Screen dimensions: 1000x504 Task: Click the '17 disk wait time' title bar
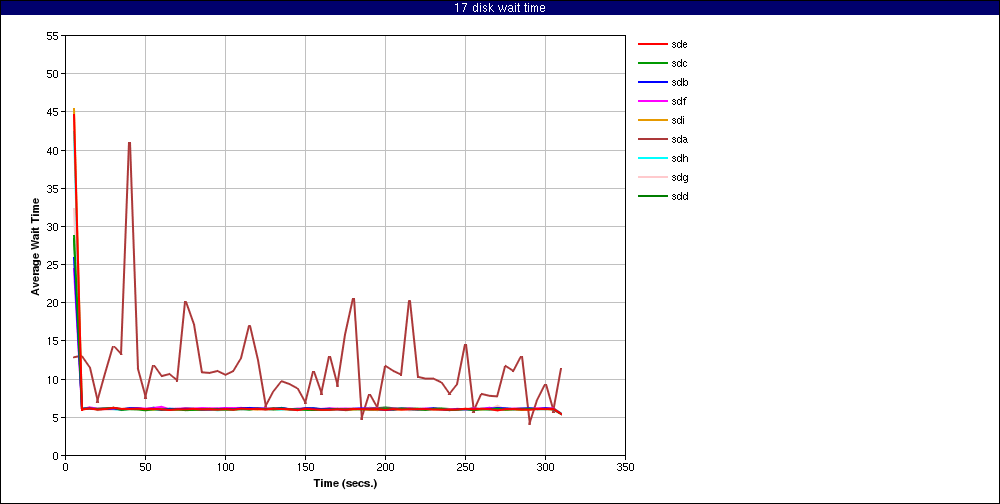coord(499,8)
